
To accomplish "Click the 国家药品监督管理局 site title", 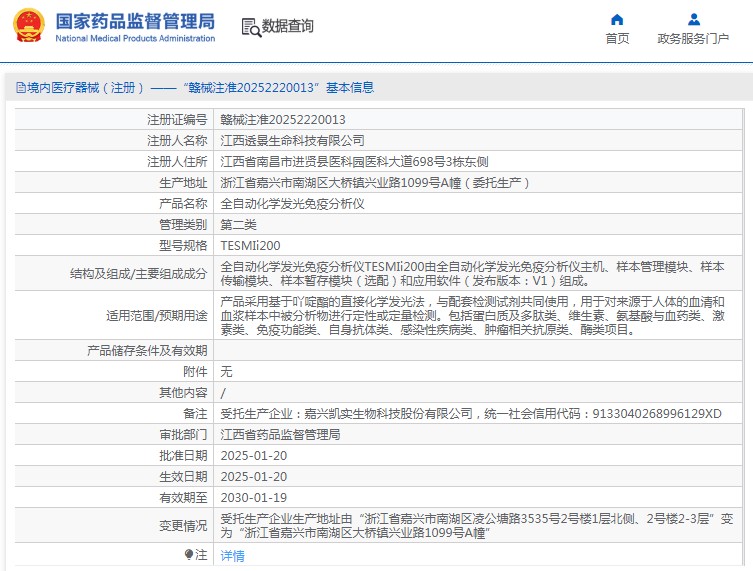I will (x=134, y=21).
